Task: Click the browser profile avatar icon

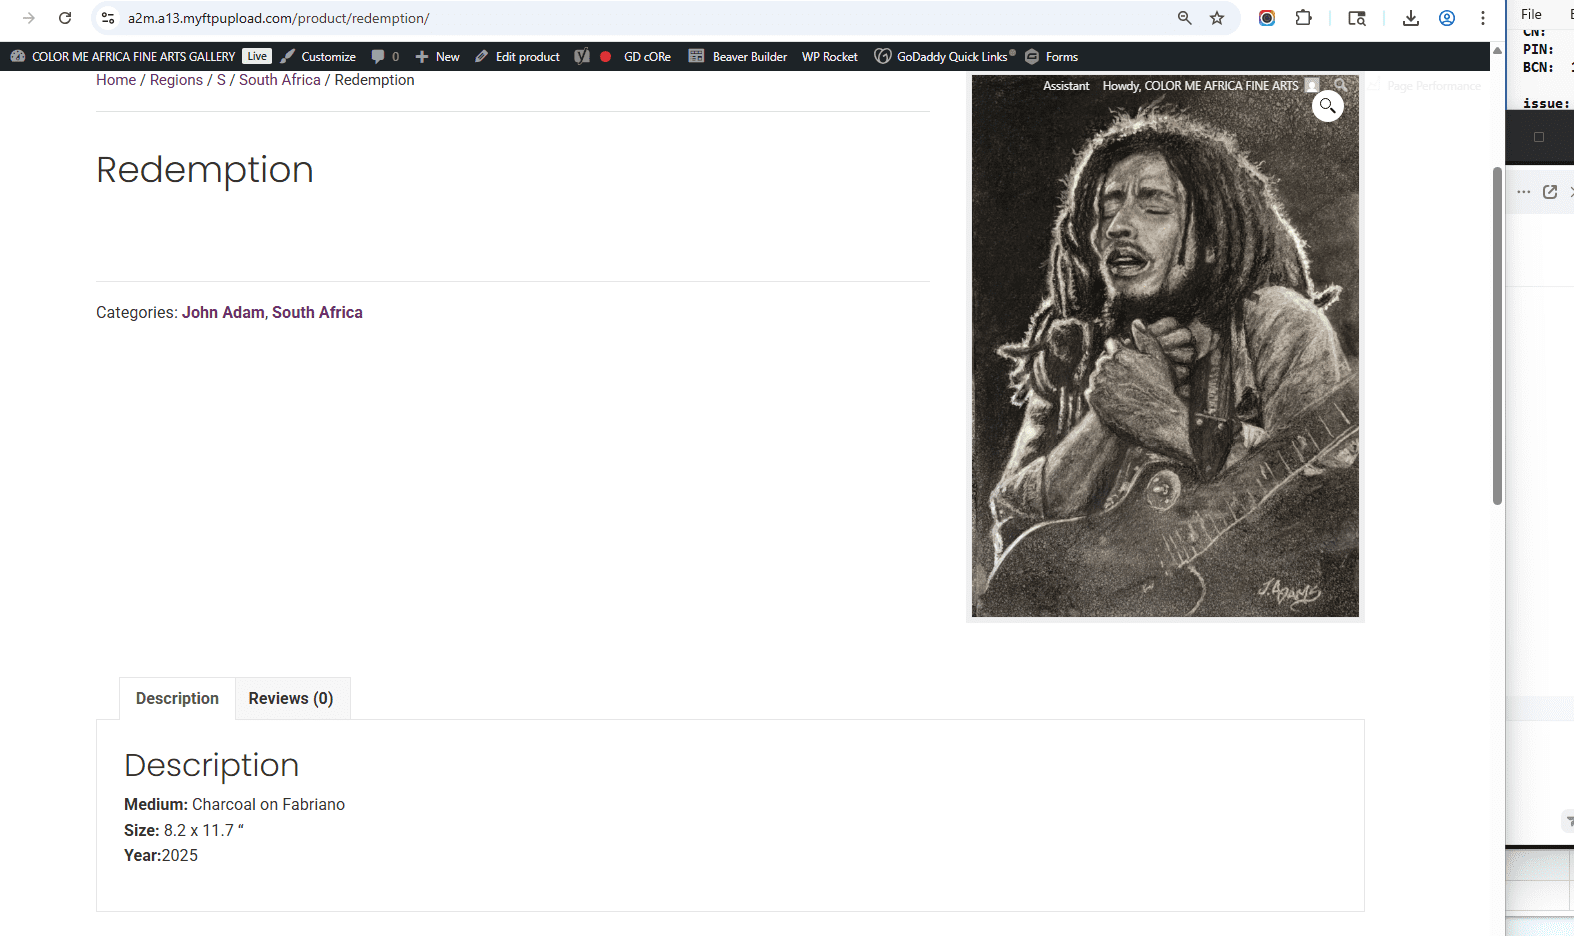Action: point(1446,18)
